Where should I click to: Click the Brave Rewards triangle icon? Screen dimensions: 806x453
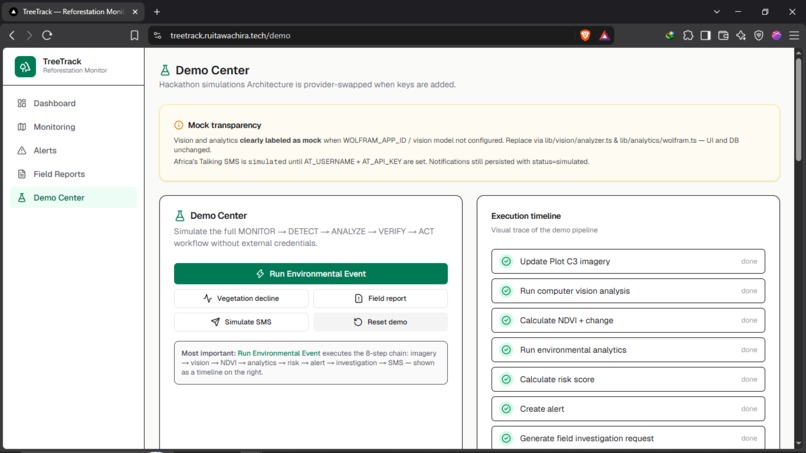tap(604, 35)
